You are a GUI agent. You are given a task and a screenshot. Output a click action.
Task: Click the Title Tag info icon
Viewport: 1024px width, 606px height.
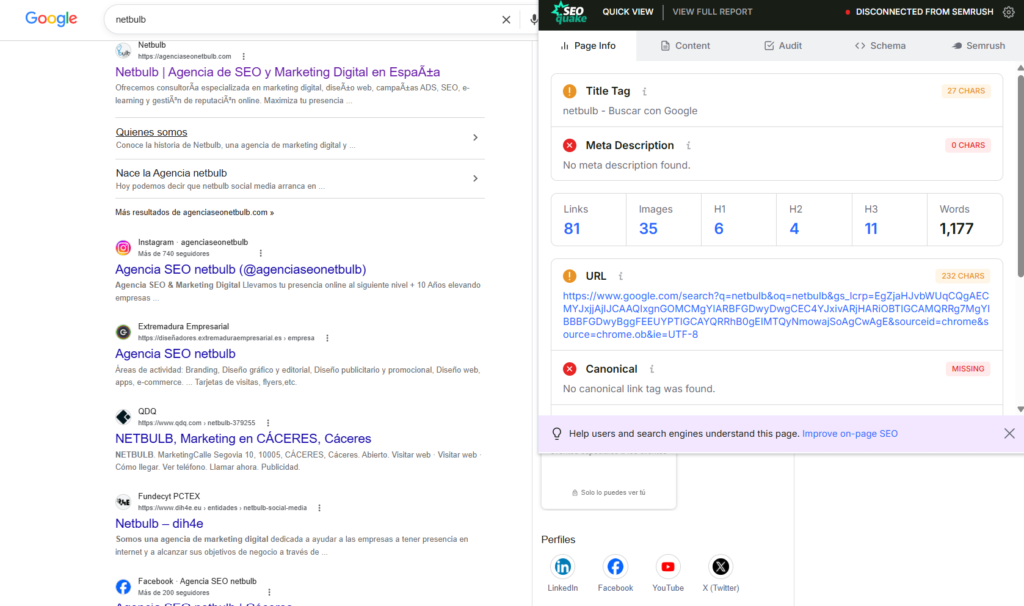pyautogui.click(x=645, y=91)
